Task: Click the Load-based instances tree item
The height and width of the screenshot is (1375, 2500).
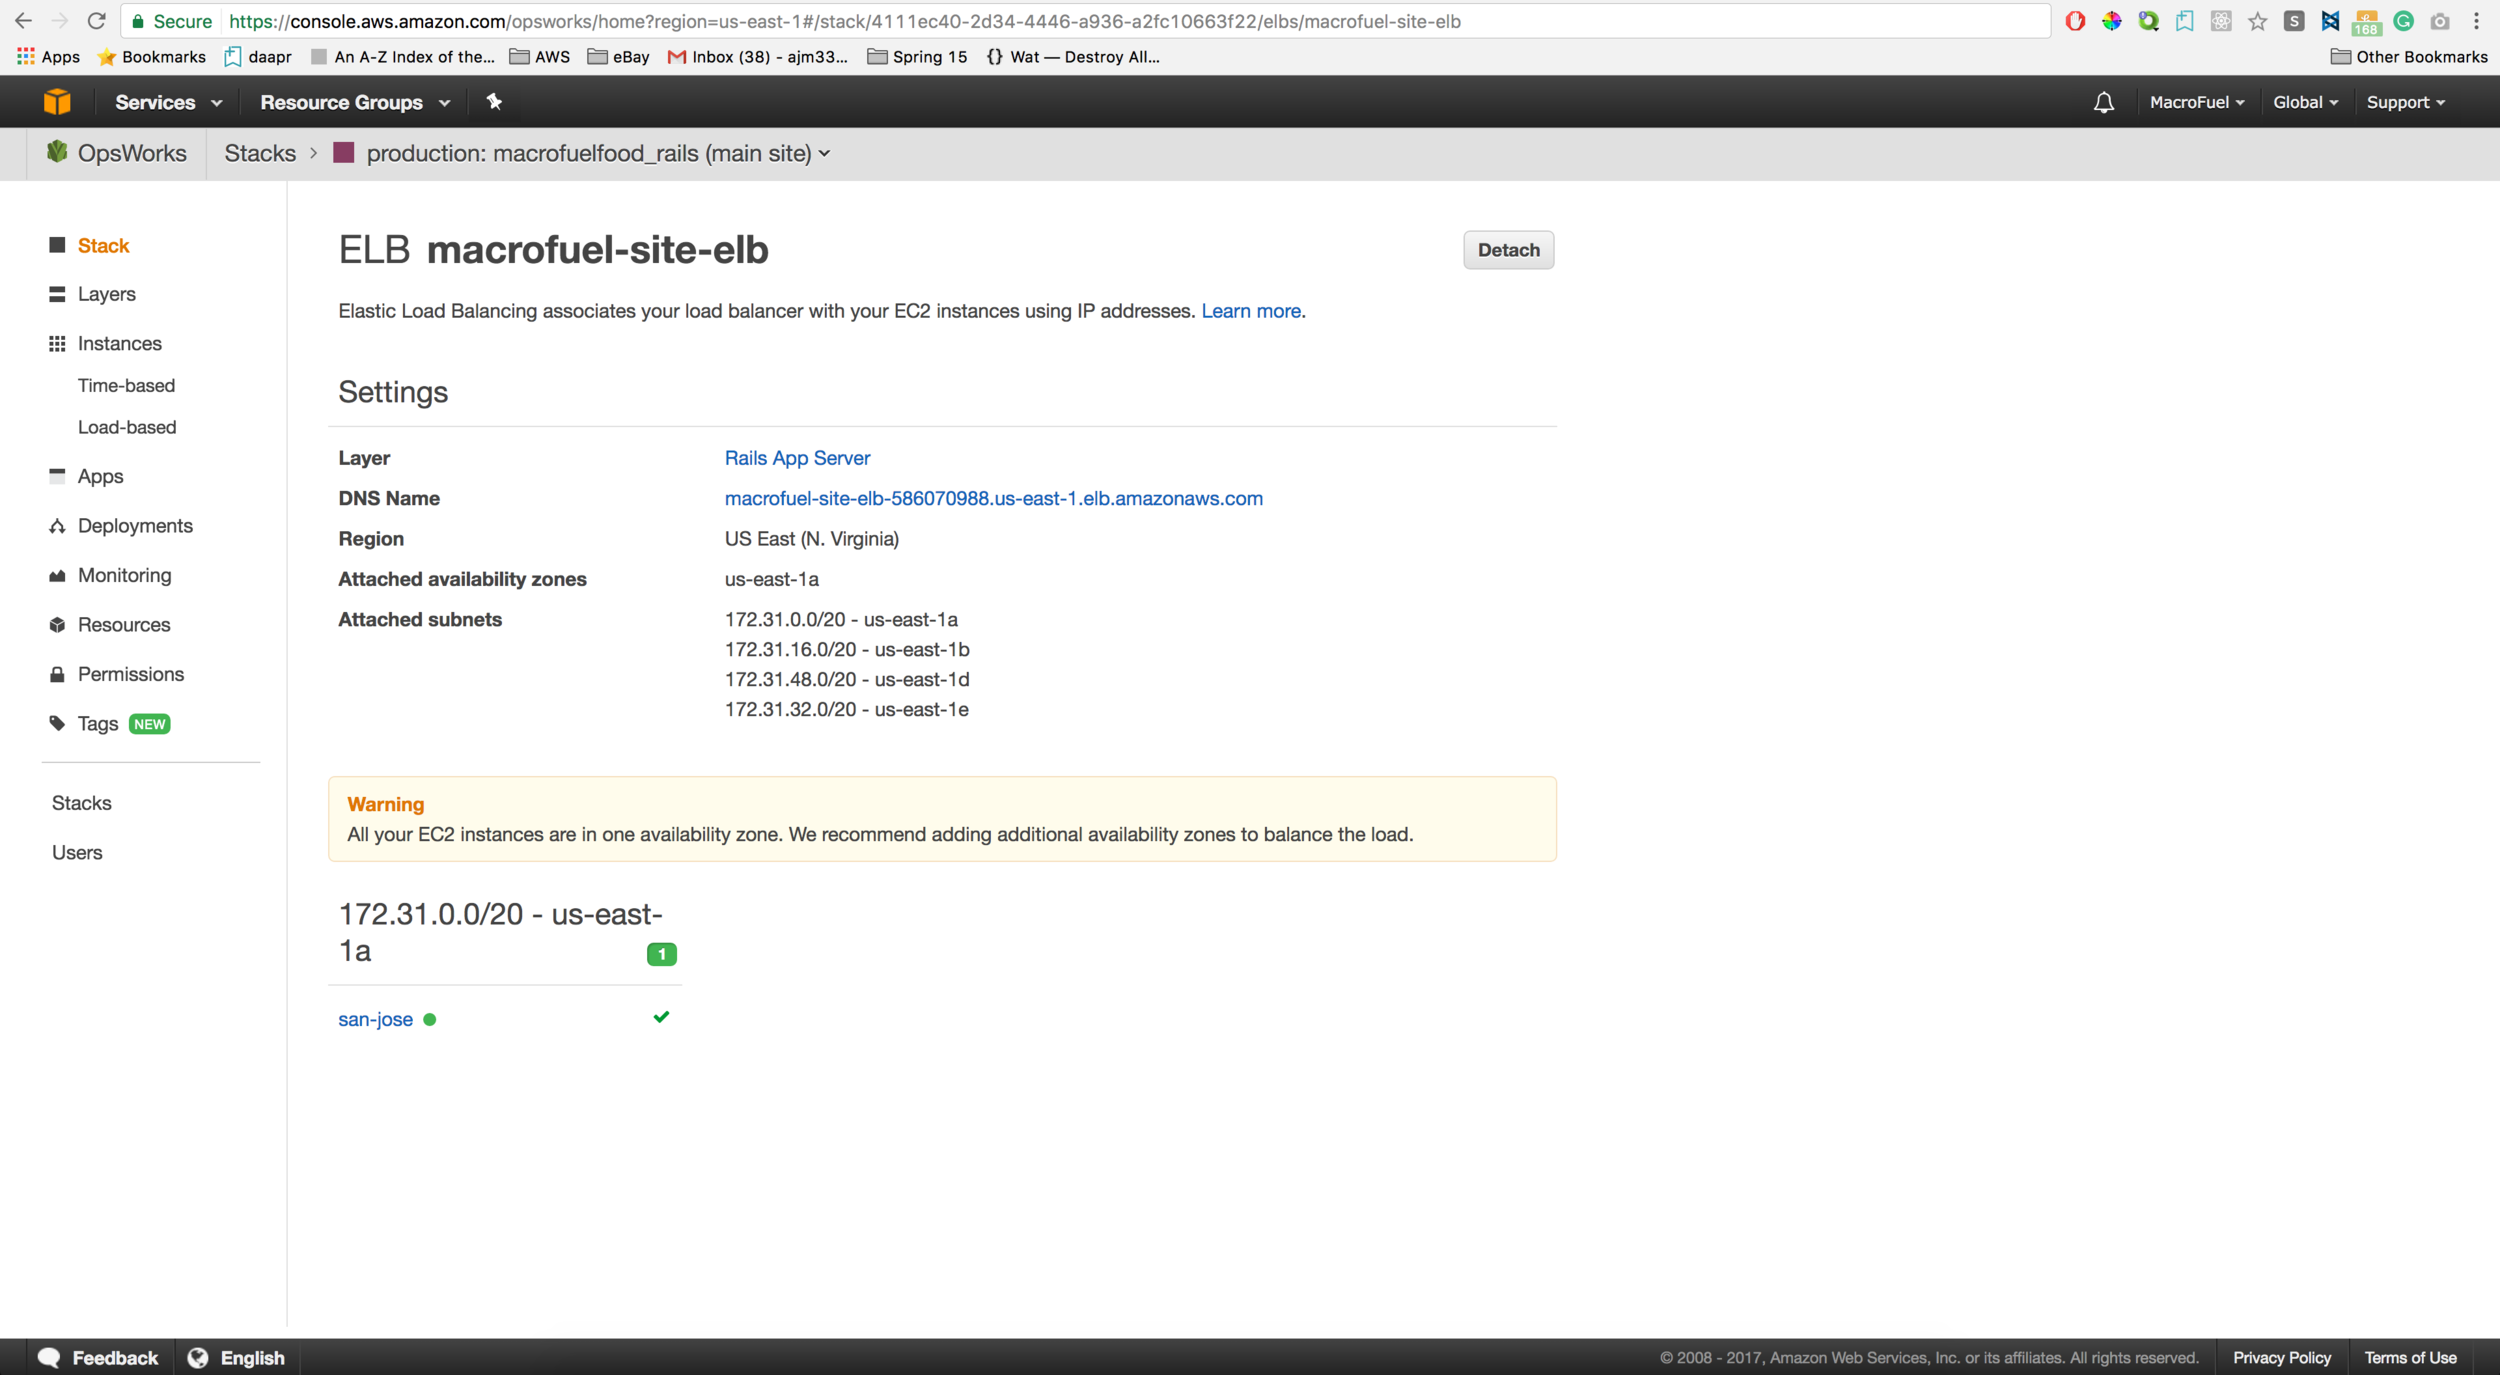Action: [x=127, y=425]
